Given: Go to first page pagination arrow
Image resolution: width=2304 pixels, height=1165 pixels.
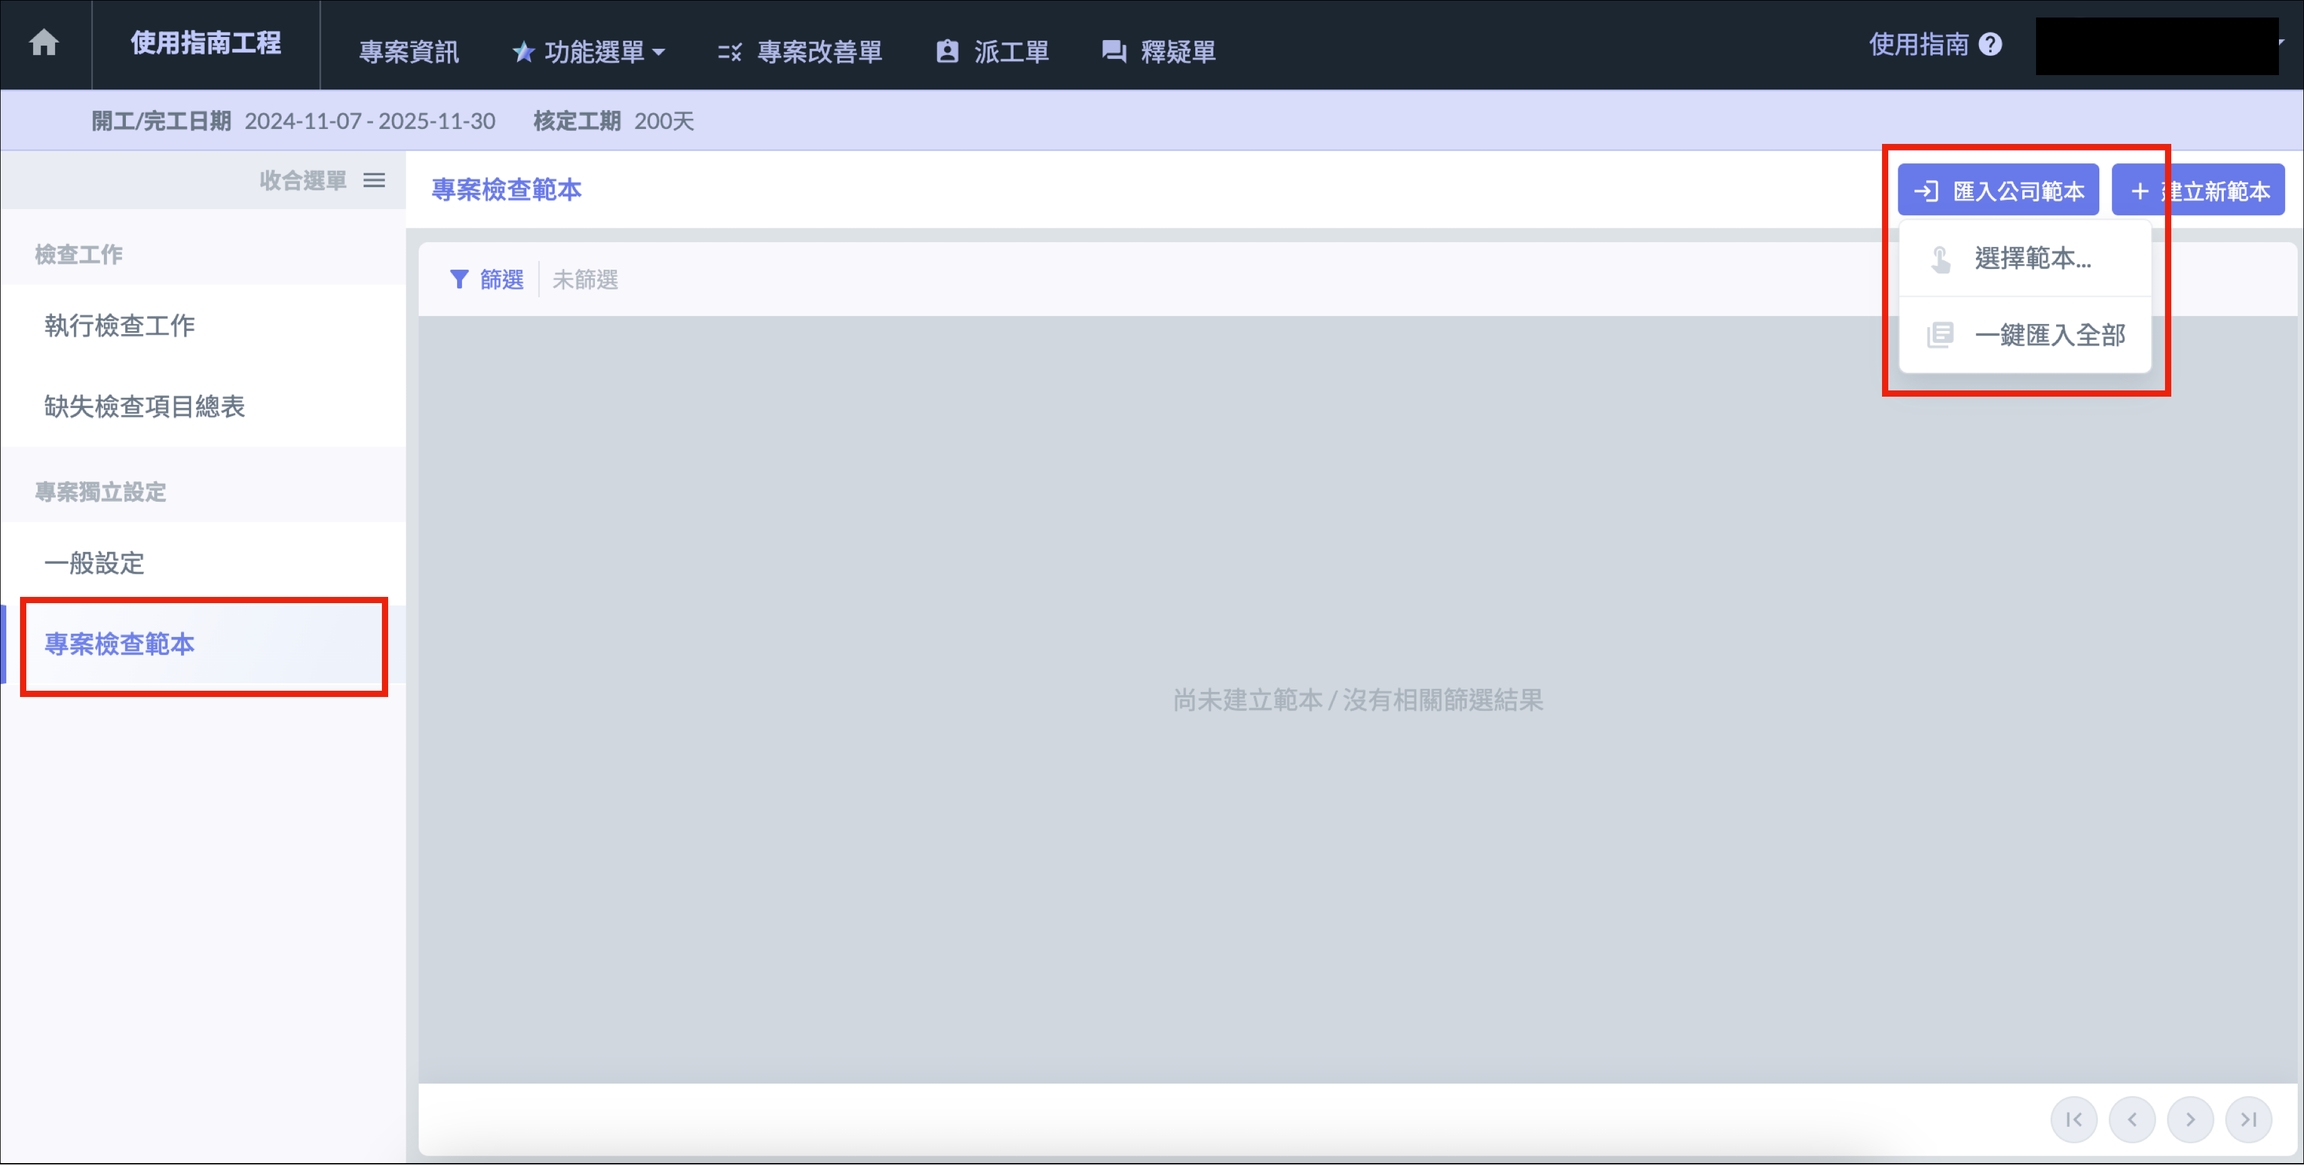Looking at the screenshot, I should pos(2074,1119).
